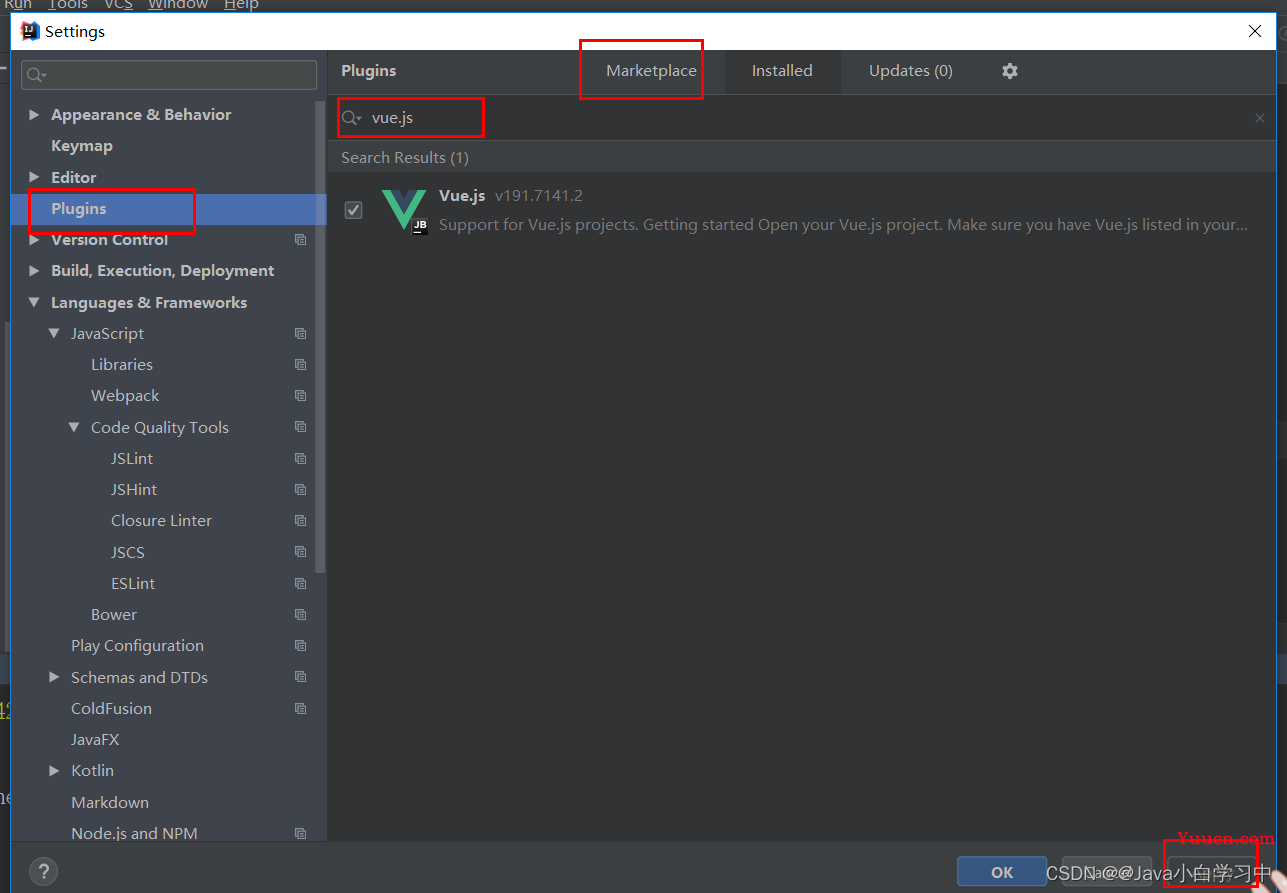Viewport: 1287px width, 893px height.
Task: Open the help question mark button
Action: tap(43, 871)
